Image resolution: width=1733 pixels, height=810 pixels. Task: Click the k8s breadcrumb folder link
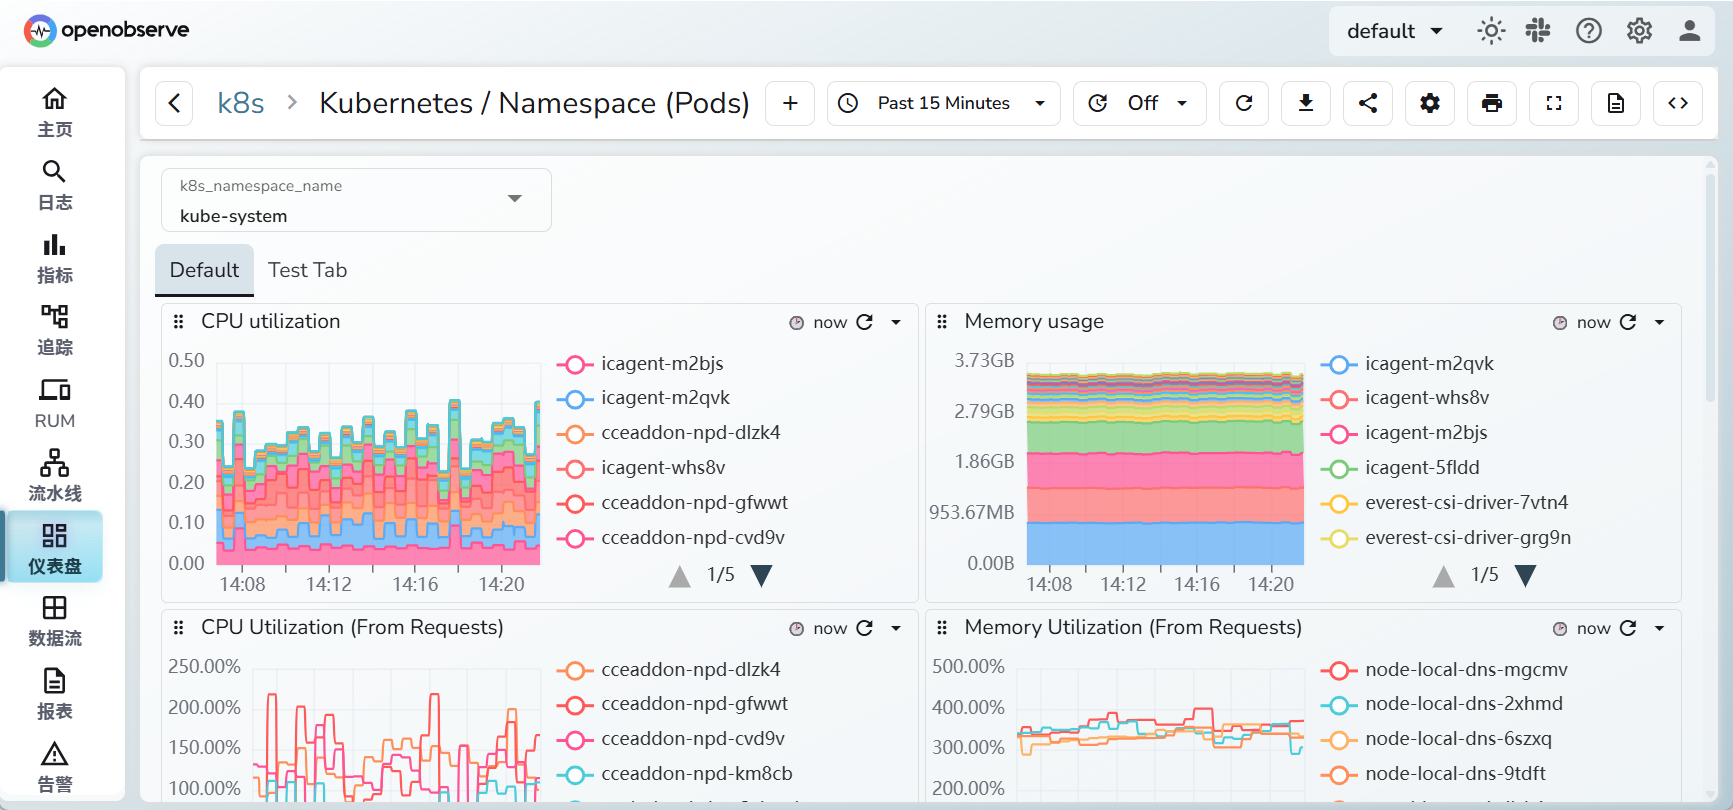(241, 103)
